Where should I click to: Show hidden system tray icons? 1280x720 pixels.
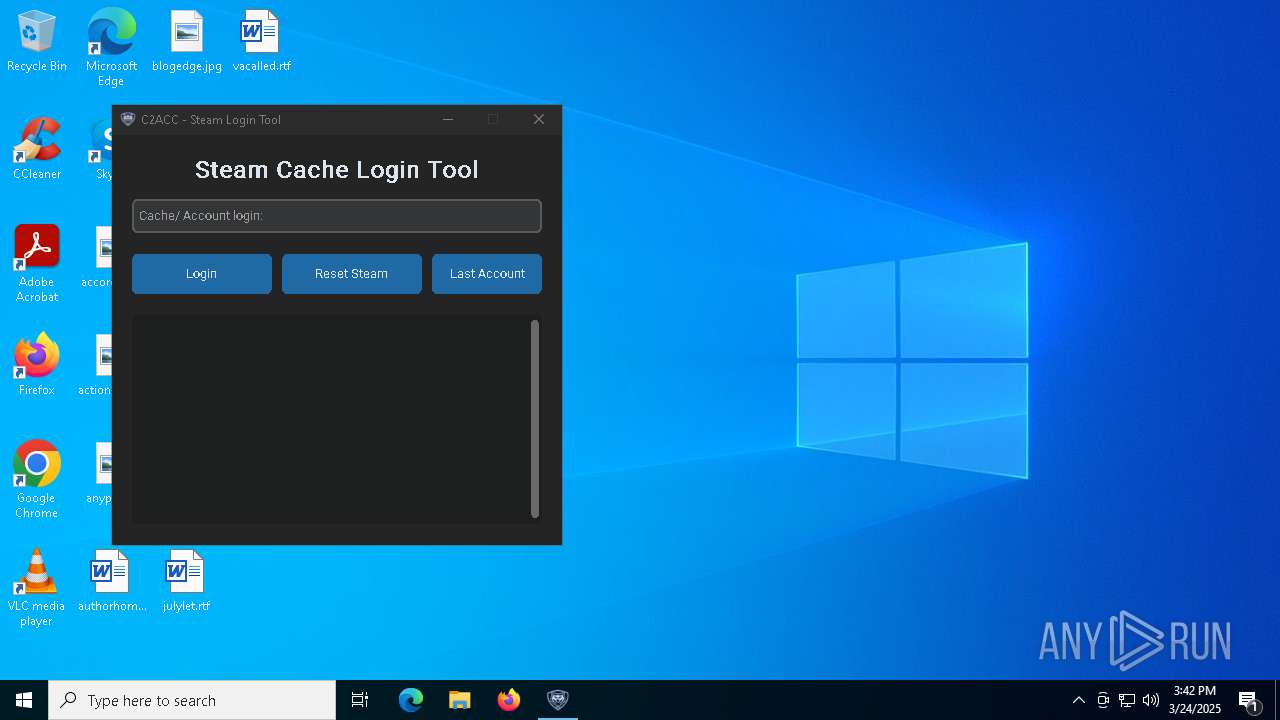1078,700
